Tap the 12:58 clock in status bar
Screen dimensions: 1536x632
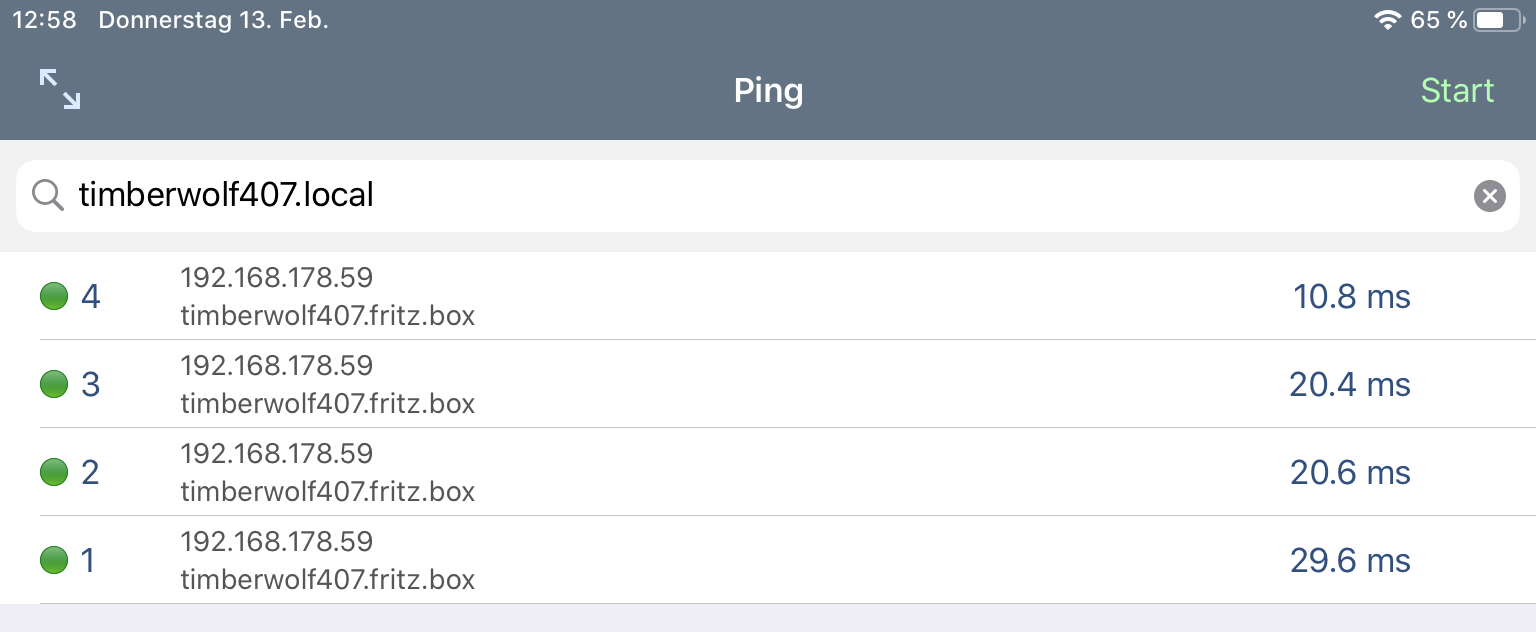coord(44,20)
